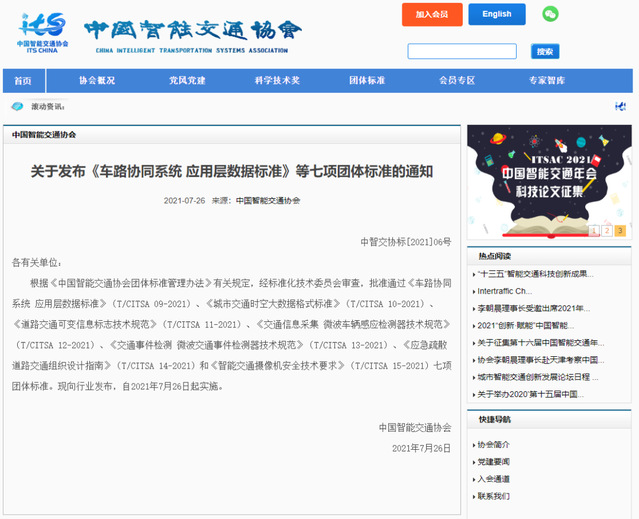Viewport: 639px width, 519px height.
Task: Open the 协会简介 quick navigation link
Action: tap(493, 444)
